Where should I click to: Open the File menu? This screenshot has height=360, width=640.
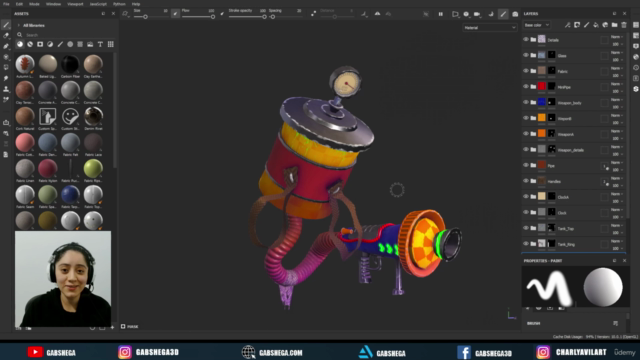pyautogui.click(x=6, y=4)
